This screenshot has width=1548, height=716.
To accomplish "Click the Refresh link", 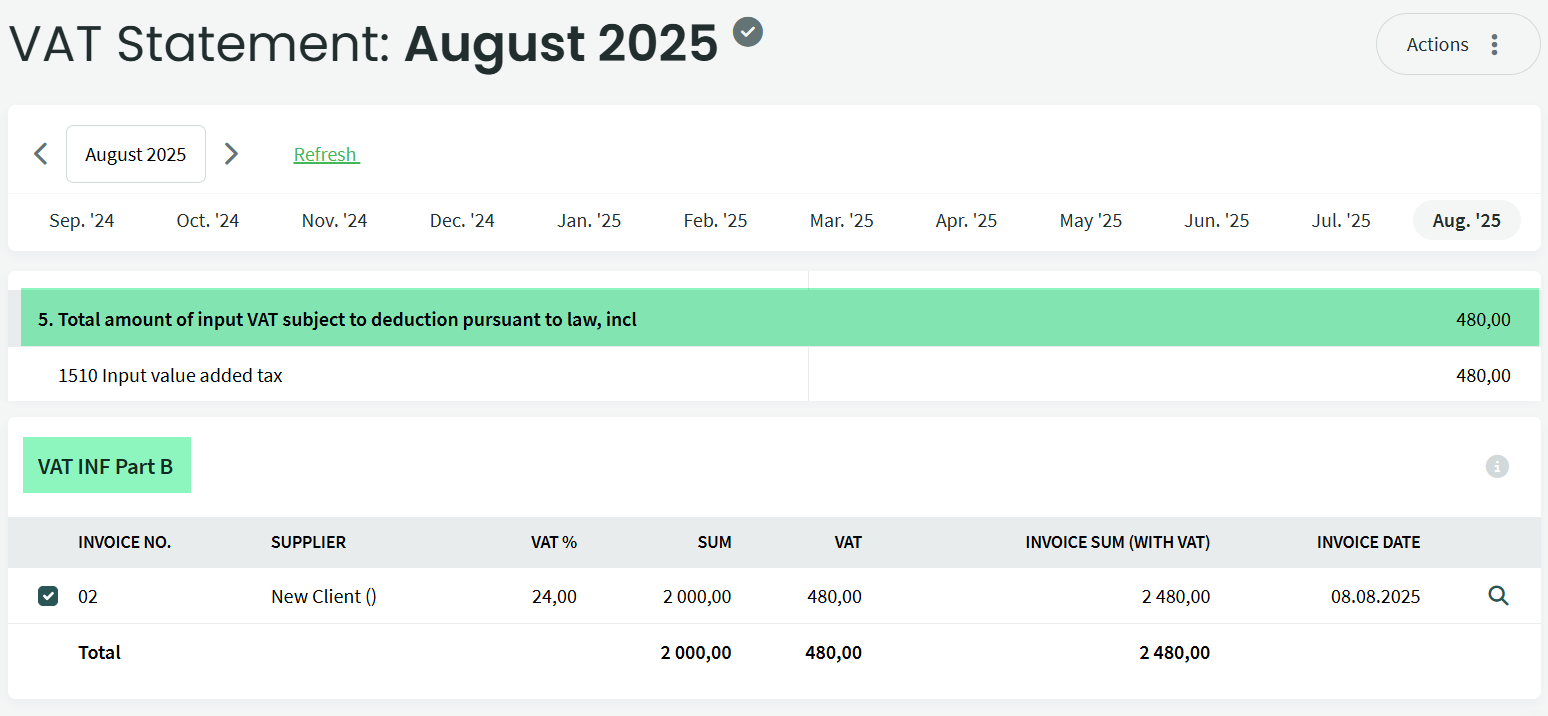I will point(326,155).
